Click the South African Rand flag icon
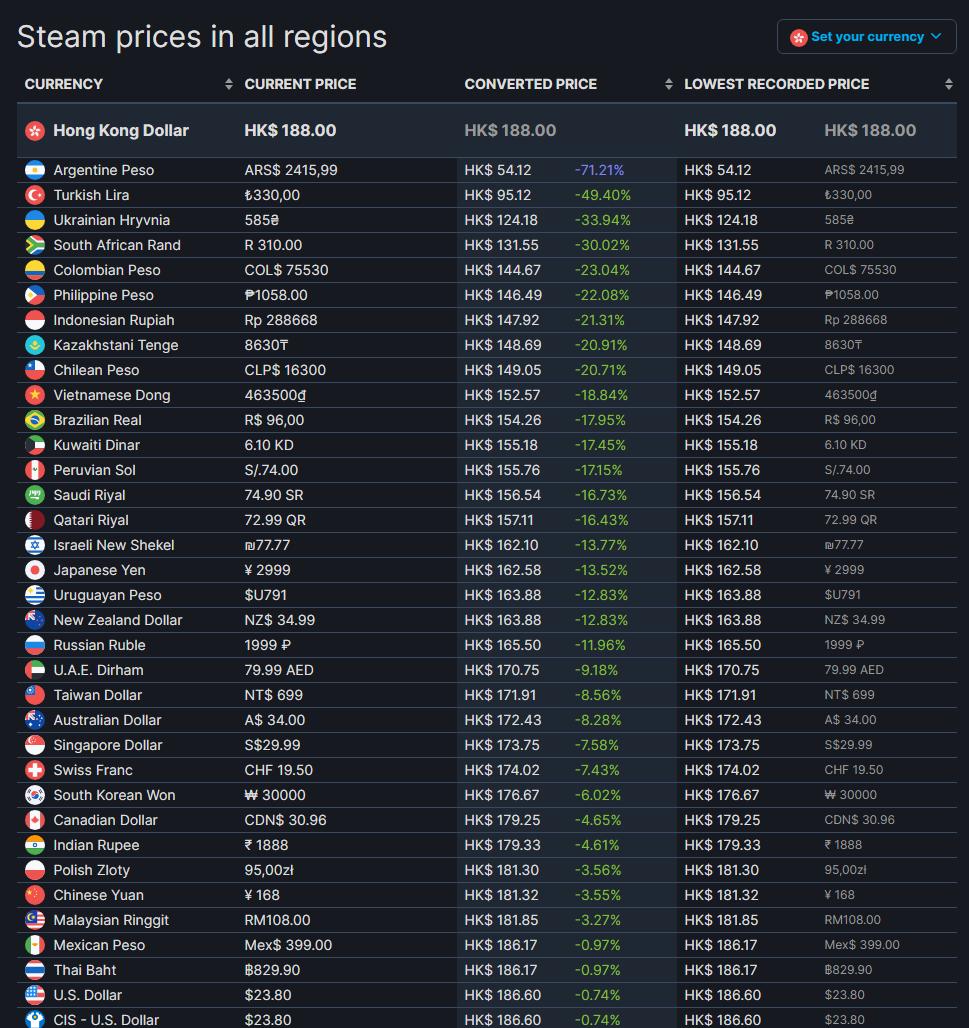969x1028 pixels. point(35,245)
